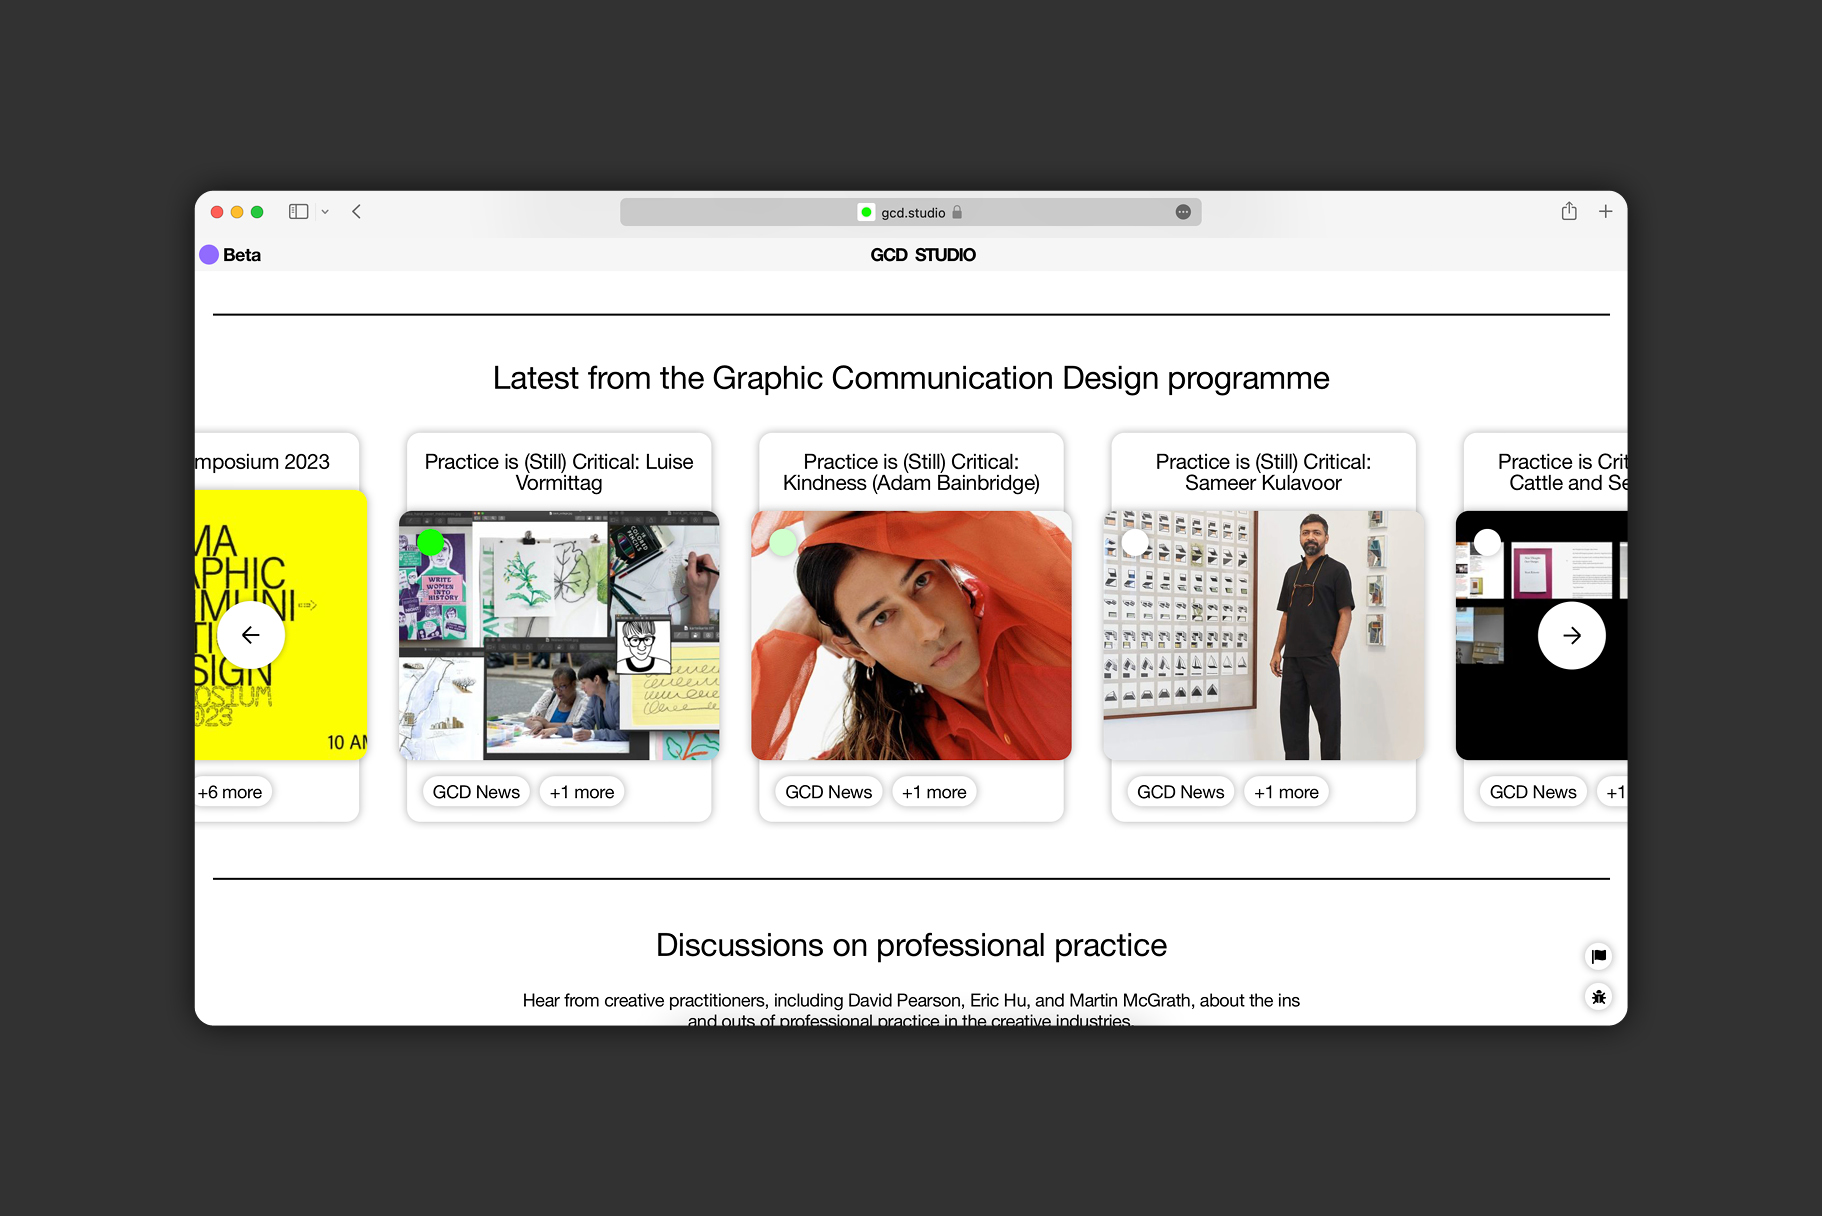
Task: Click the Share icon in browser toolbar
Action: point(1569,211)
